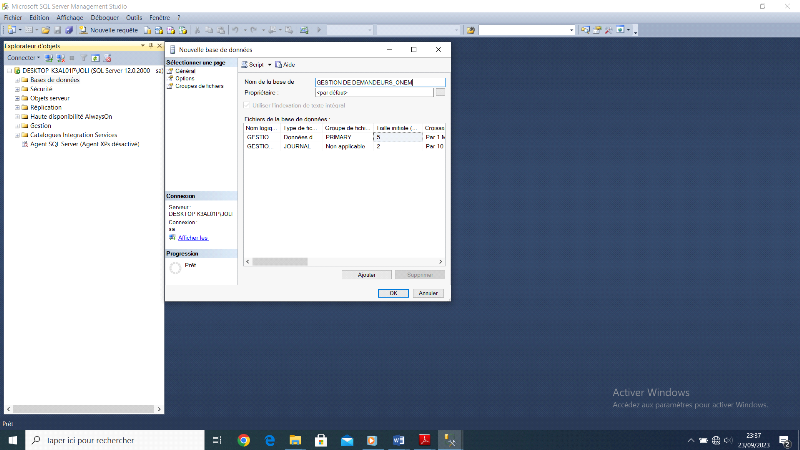Image resolution: width=800 pixels, height=450 pixels.
Task: Open the find combo box dropdown in the toolbar
Action: (571, 30)
